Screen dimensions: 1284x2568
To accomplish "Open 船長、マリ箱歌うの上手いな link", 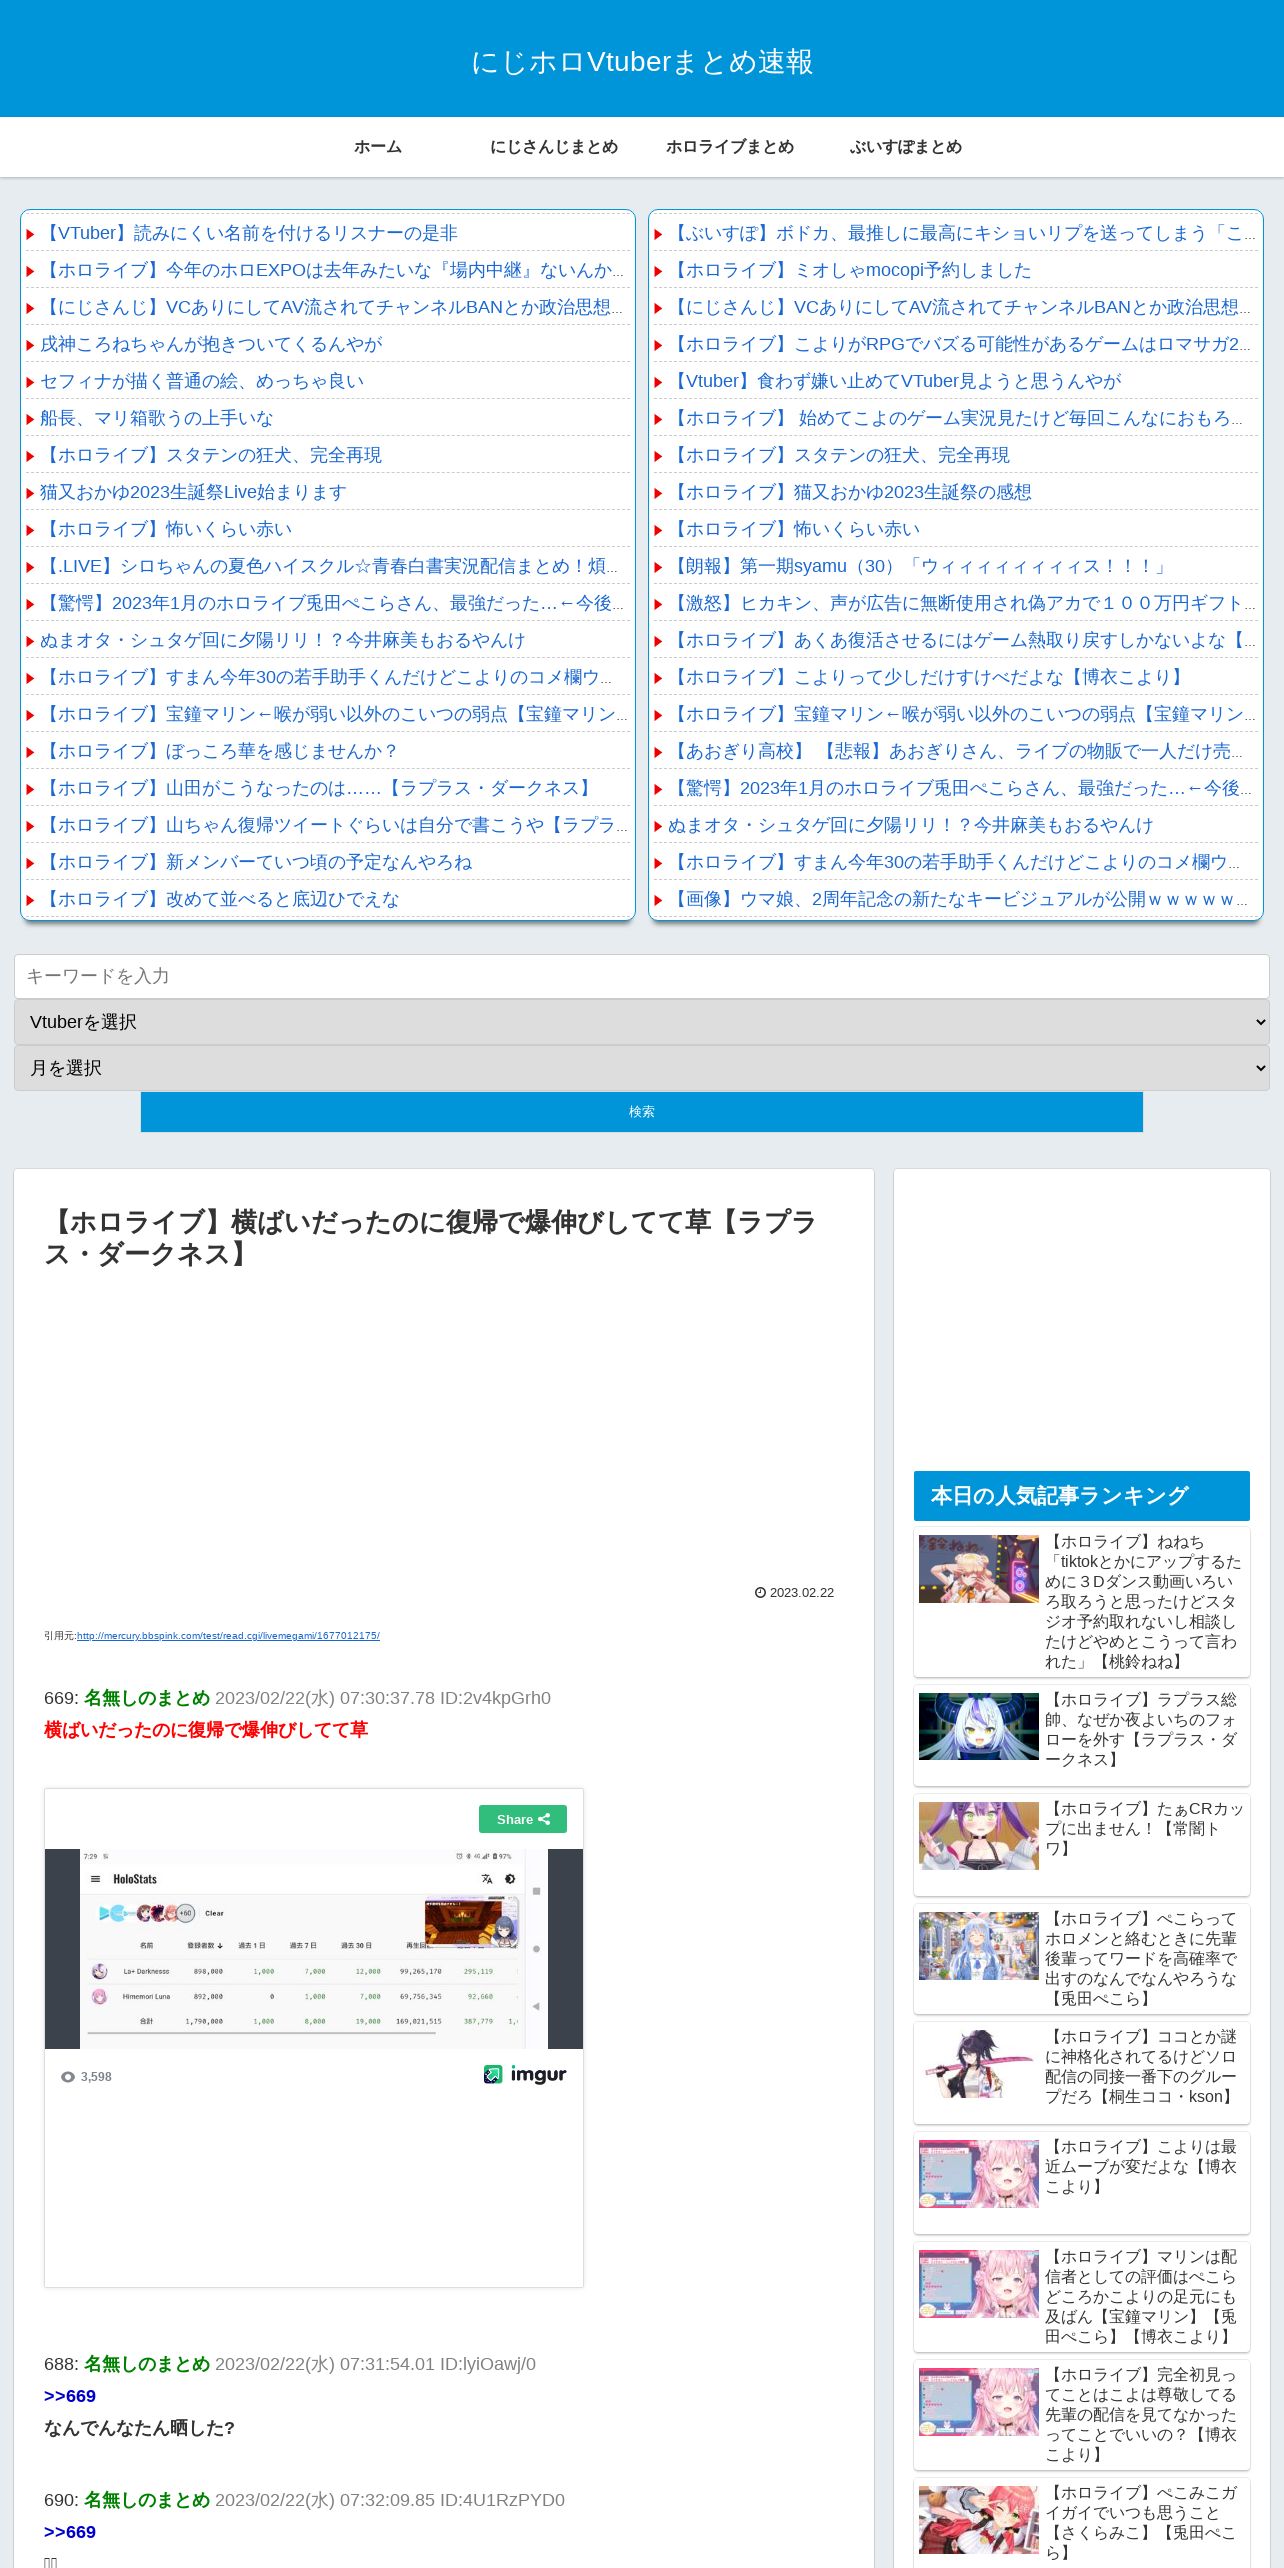I will [156, 418].
